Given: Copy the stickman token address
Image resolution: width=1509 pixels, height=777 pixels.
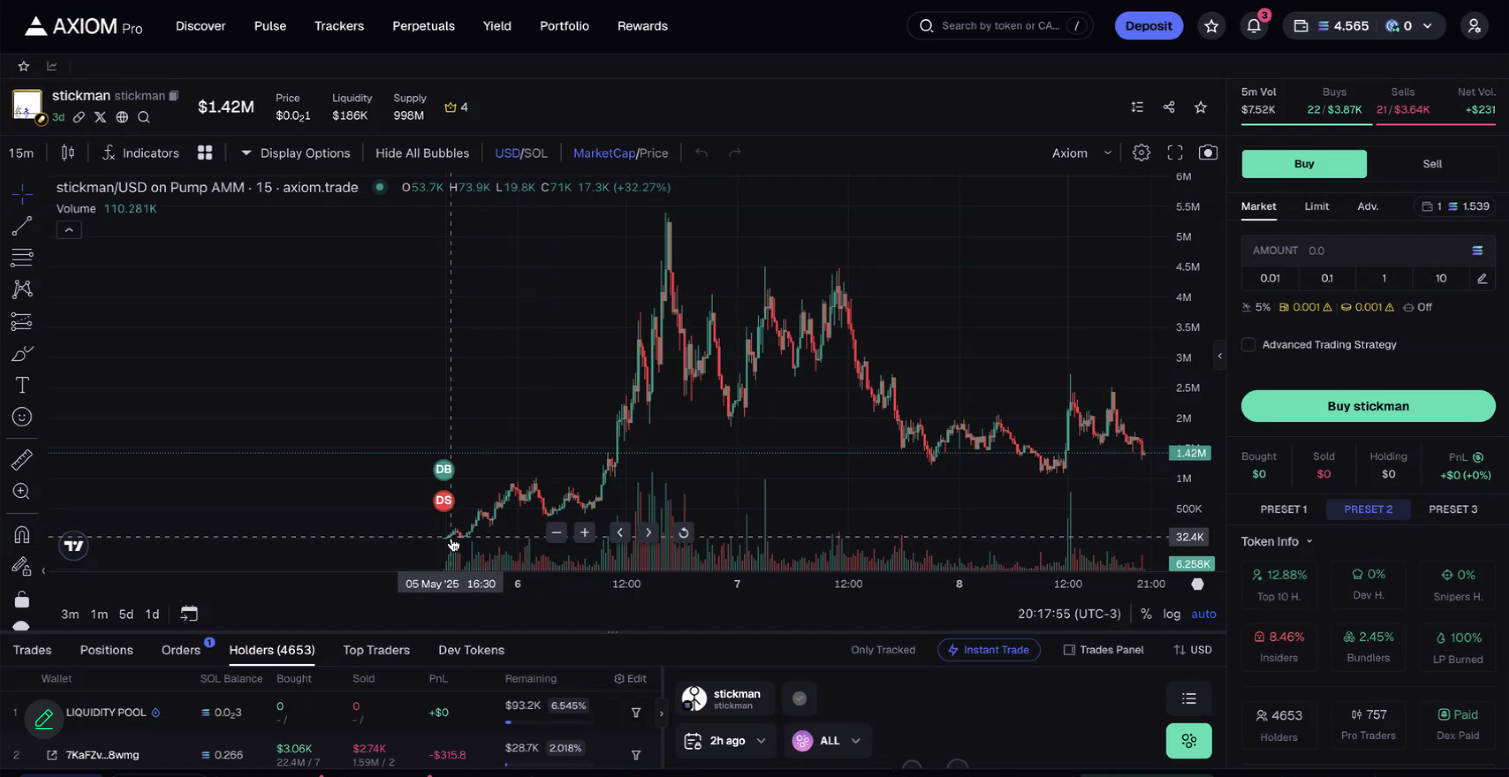Looking at the screenshot, I should (173, 96).
